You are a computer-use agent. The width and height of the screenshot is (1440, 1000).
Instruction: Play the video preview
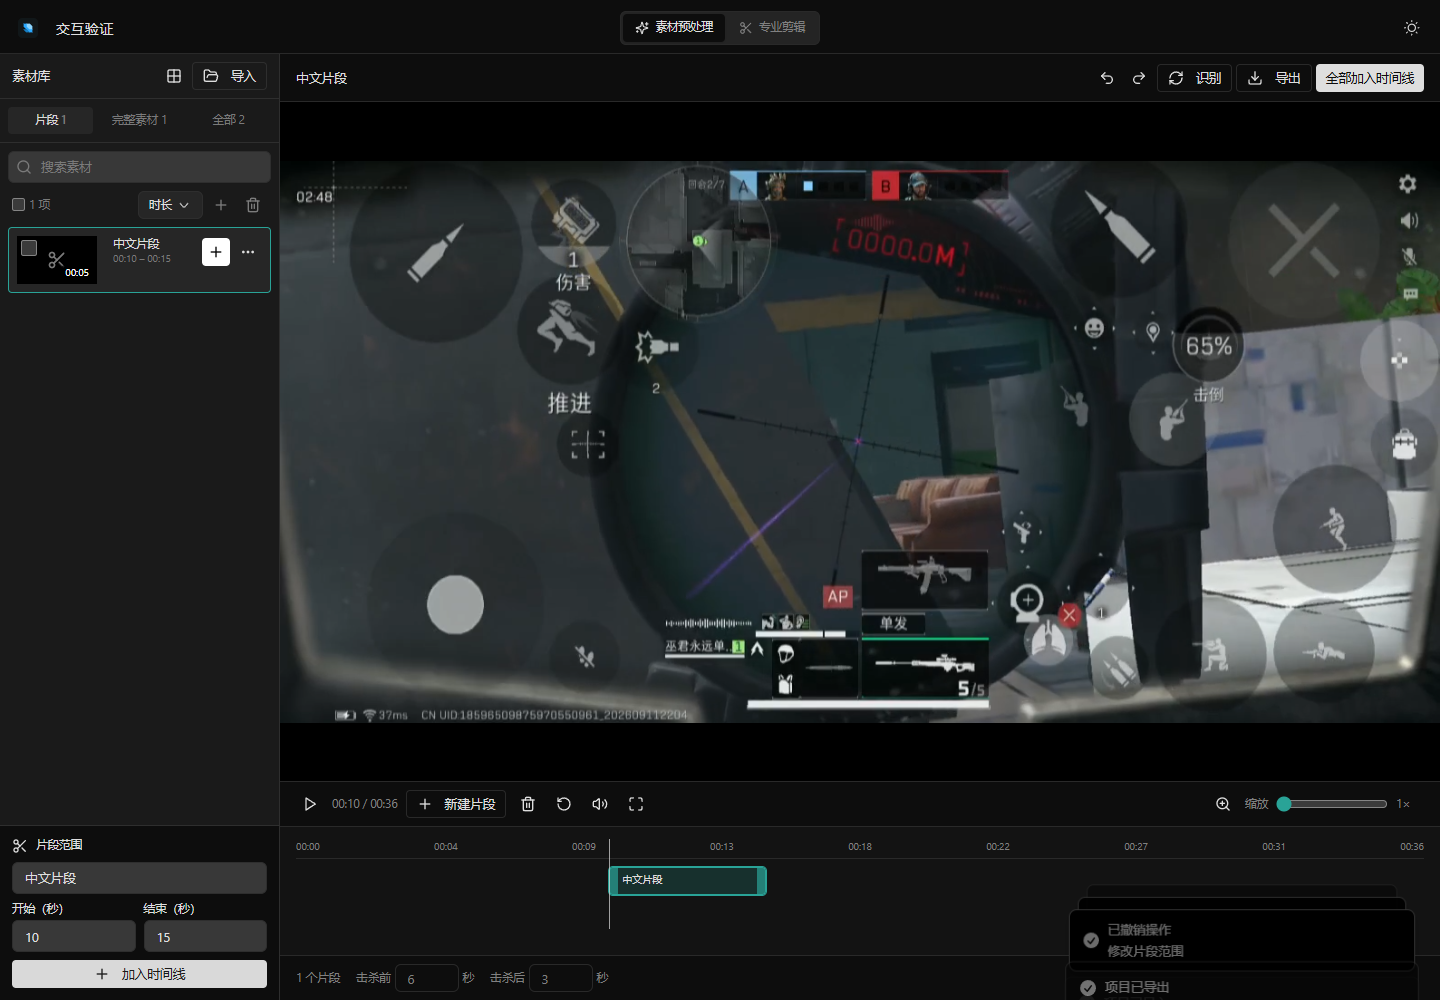pos(310,804)
